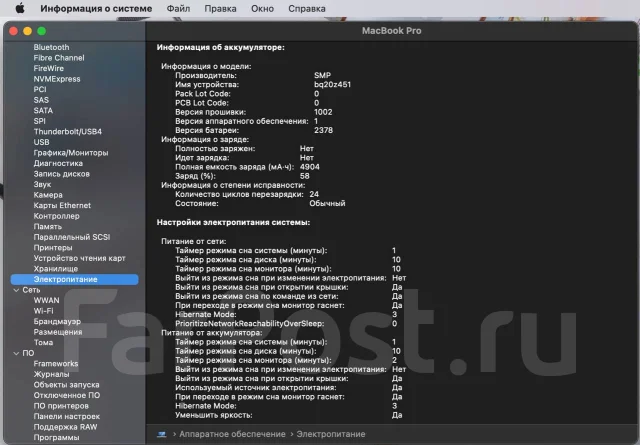Click the battery version value 2378
Viewport: 640px width, 445px height.
click(323, 131)
